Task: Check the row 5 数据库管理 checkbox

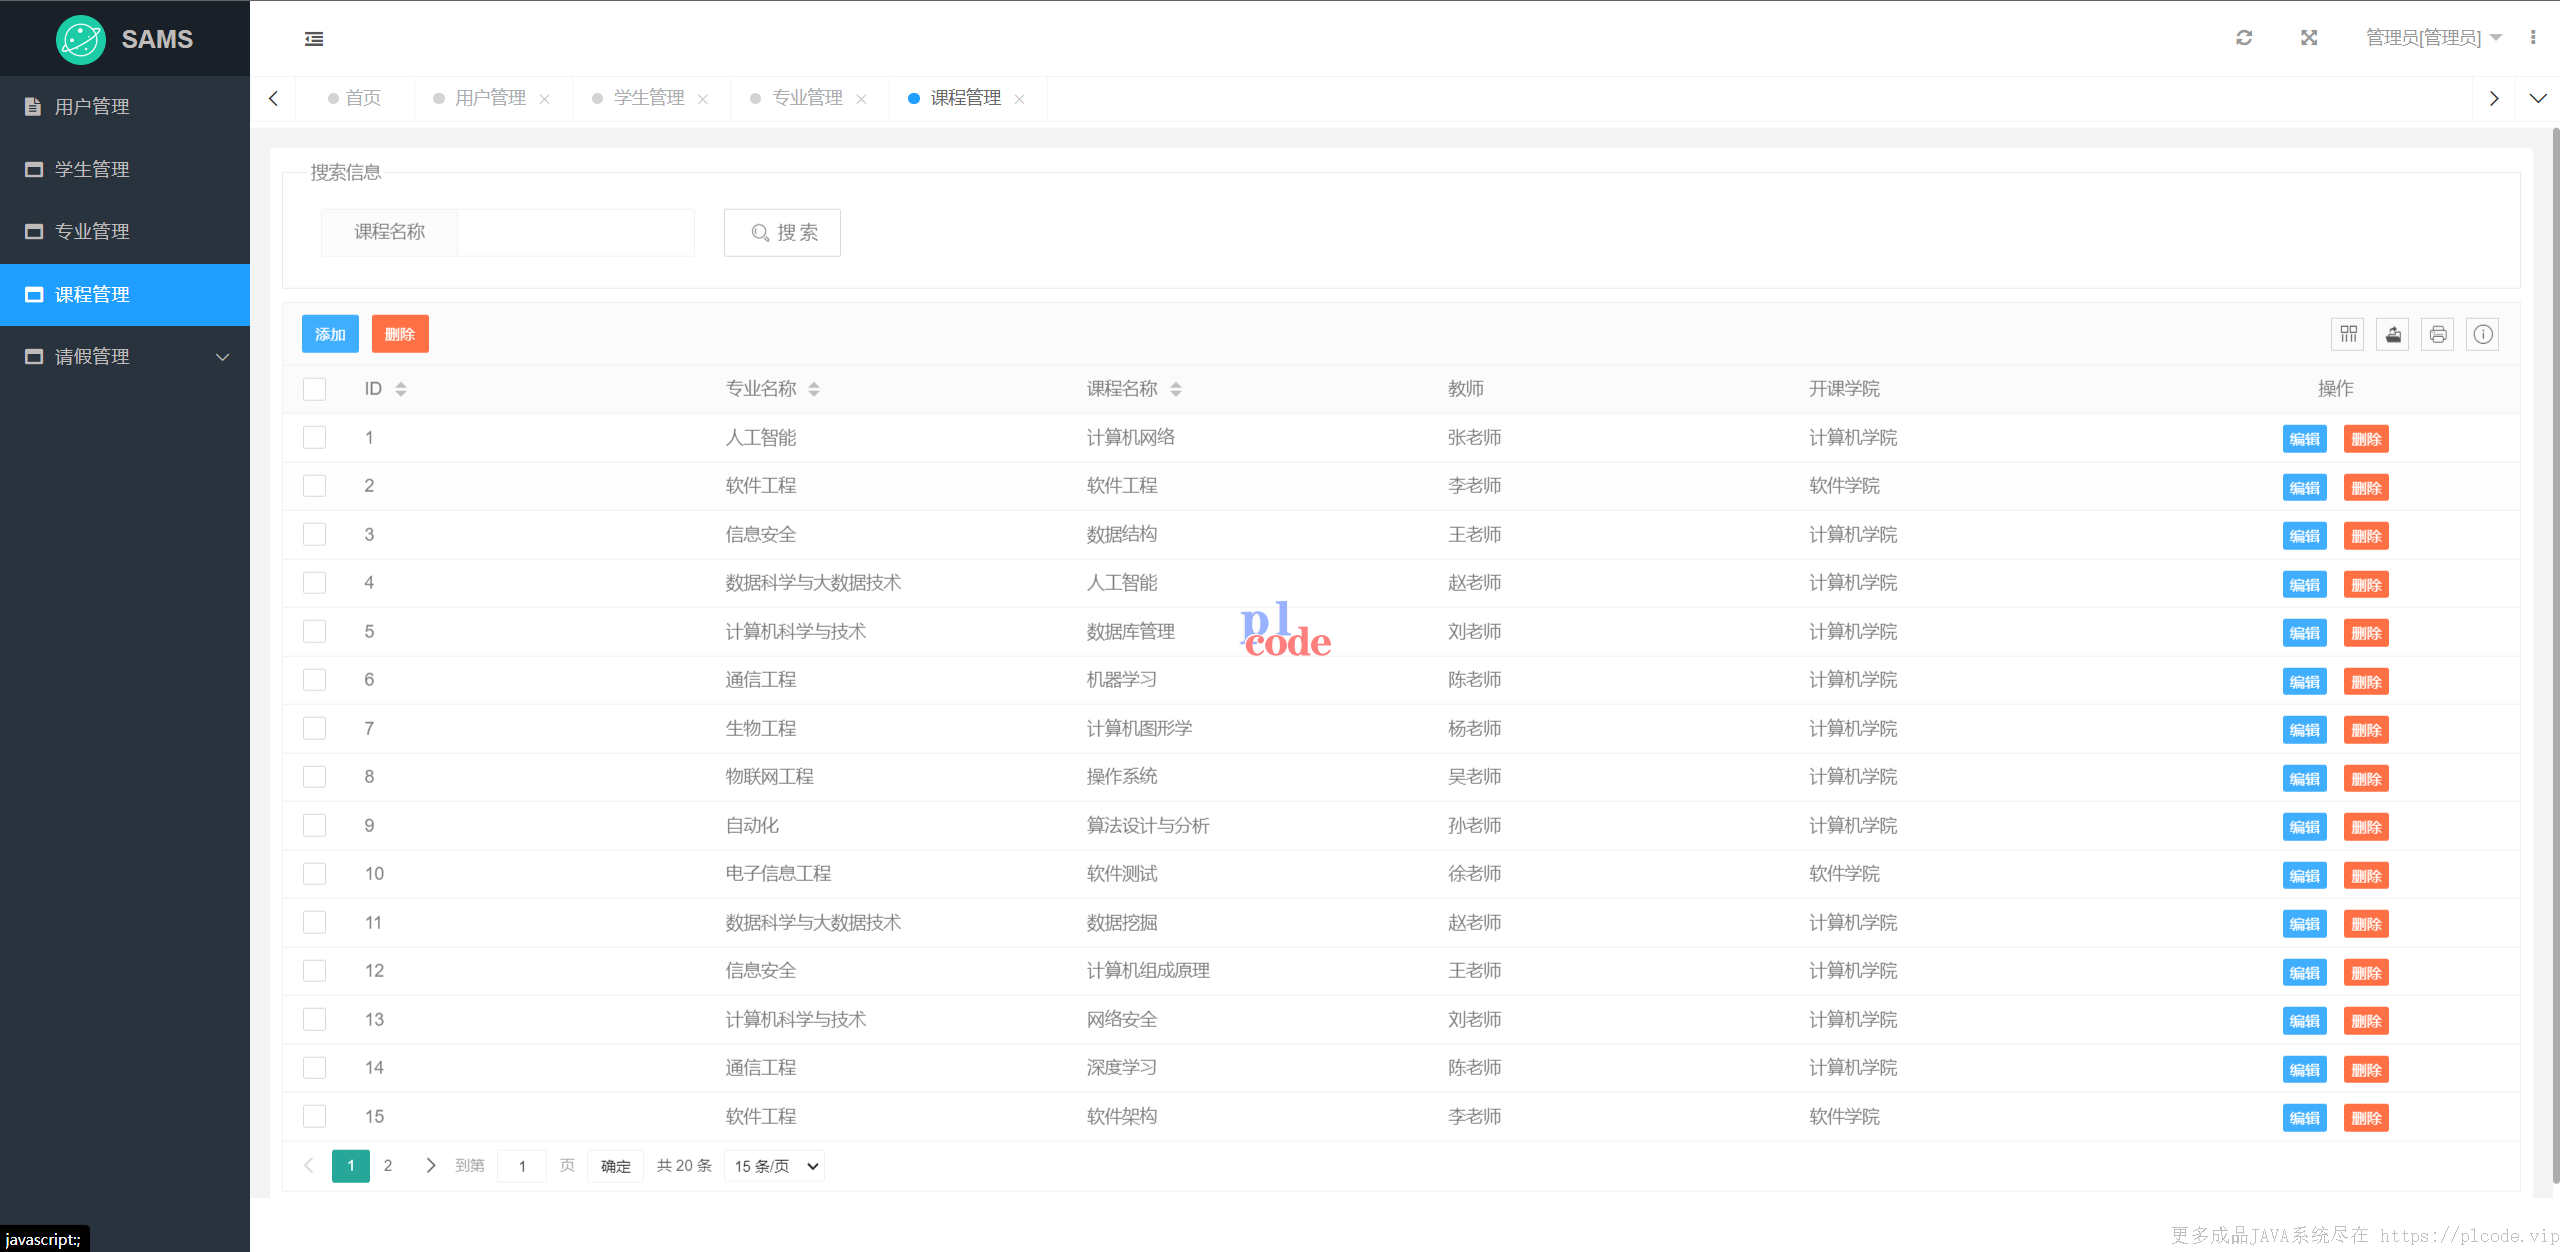Action: click(315, 632)
